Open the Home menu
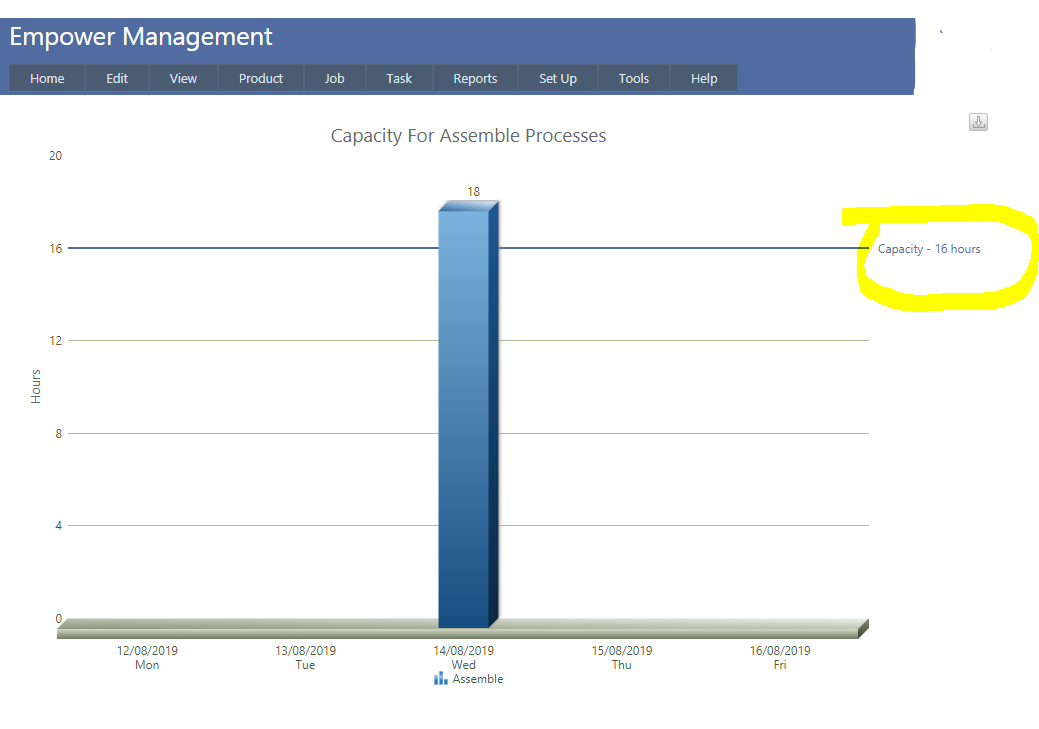The width and height of the screenshot is (1039, 729). click(47, 78)
